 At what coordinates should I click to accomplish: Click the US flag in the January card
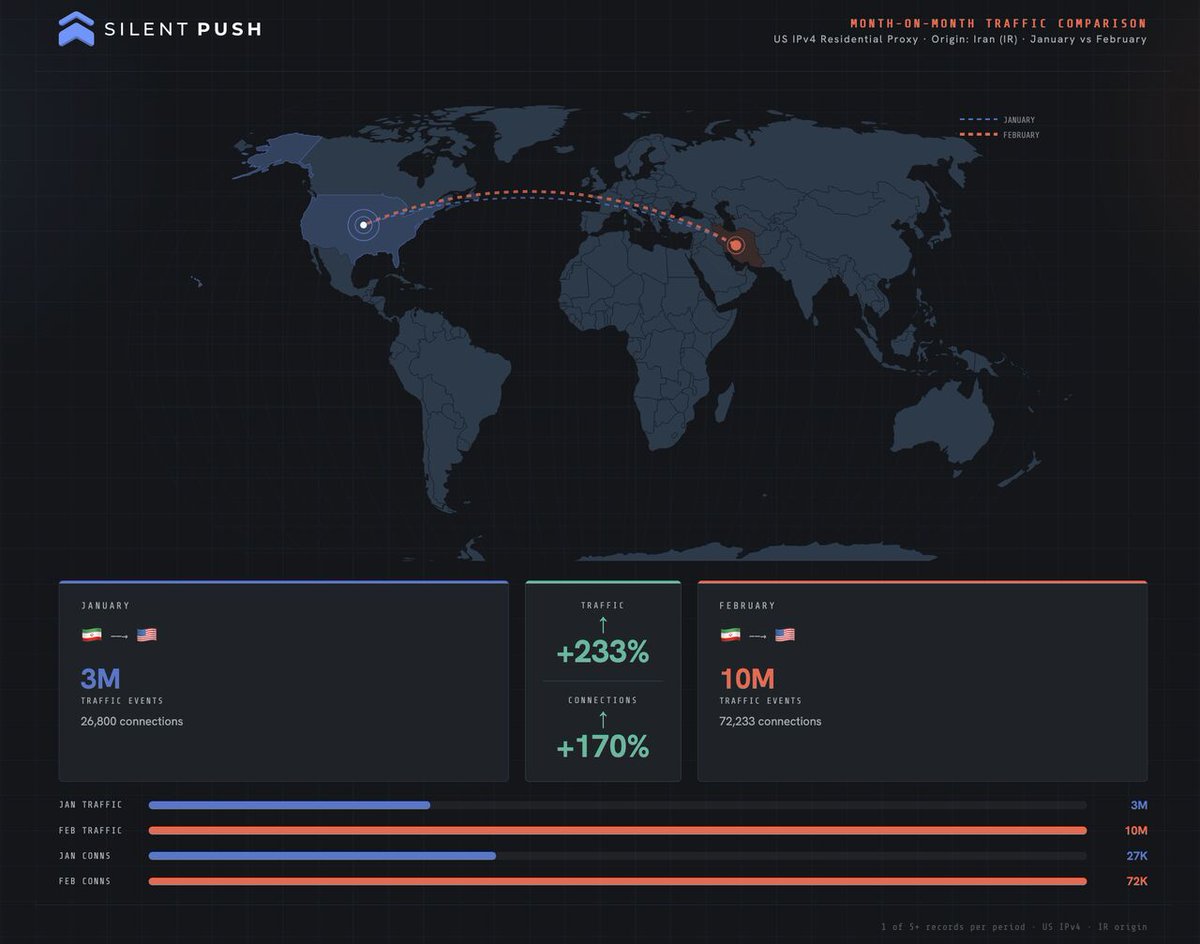coord(147,635)
